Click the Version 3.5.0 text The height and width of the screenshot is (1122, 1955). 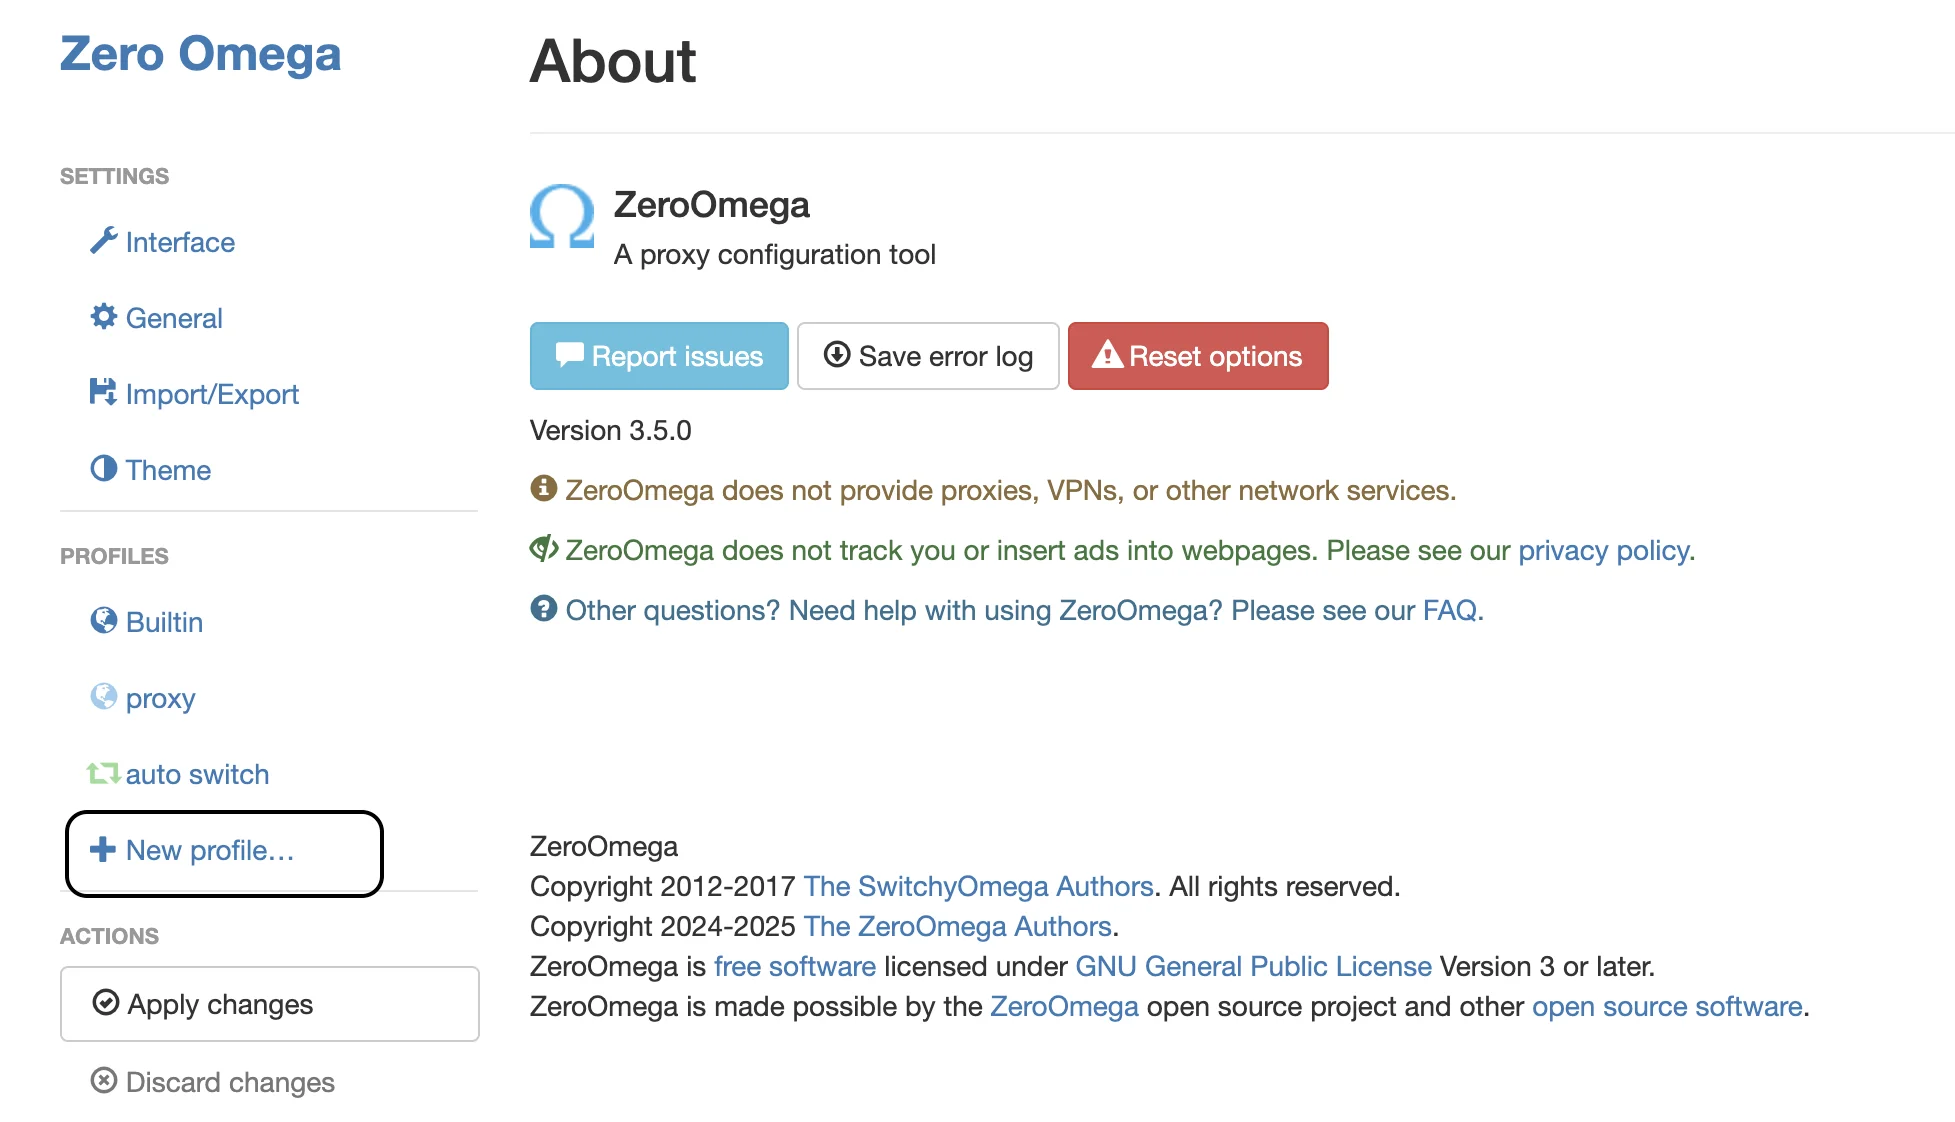[x=610, y=430]
